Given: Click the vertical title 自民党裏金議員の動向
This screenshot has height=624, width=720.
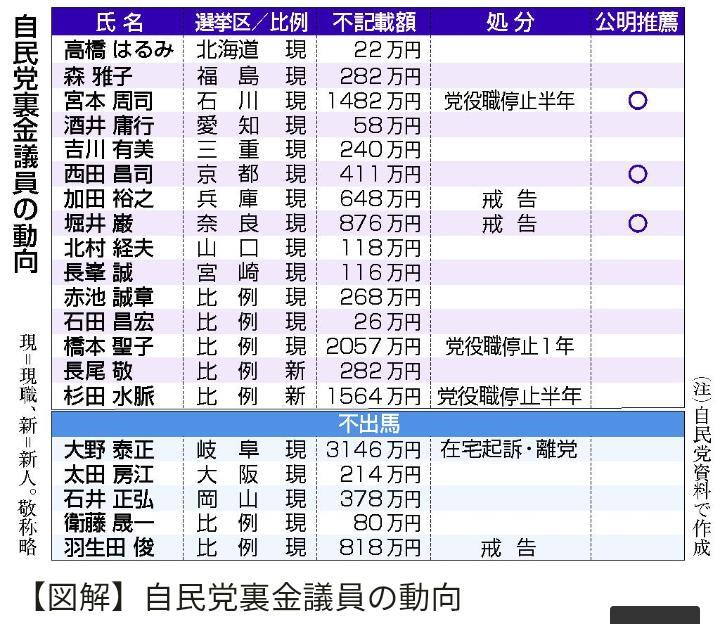Looking at the screenshot, I should click(x=25, y=144).
